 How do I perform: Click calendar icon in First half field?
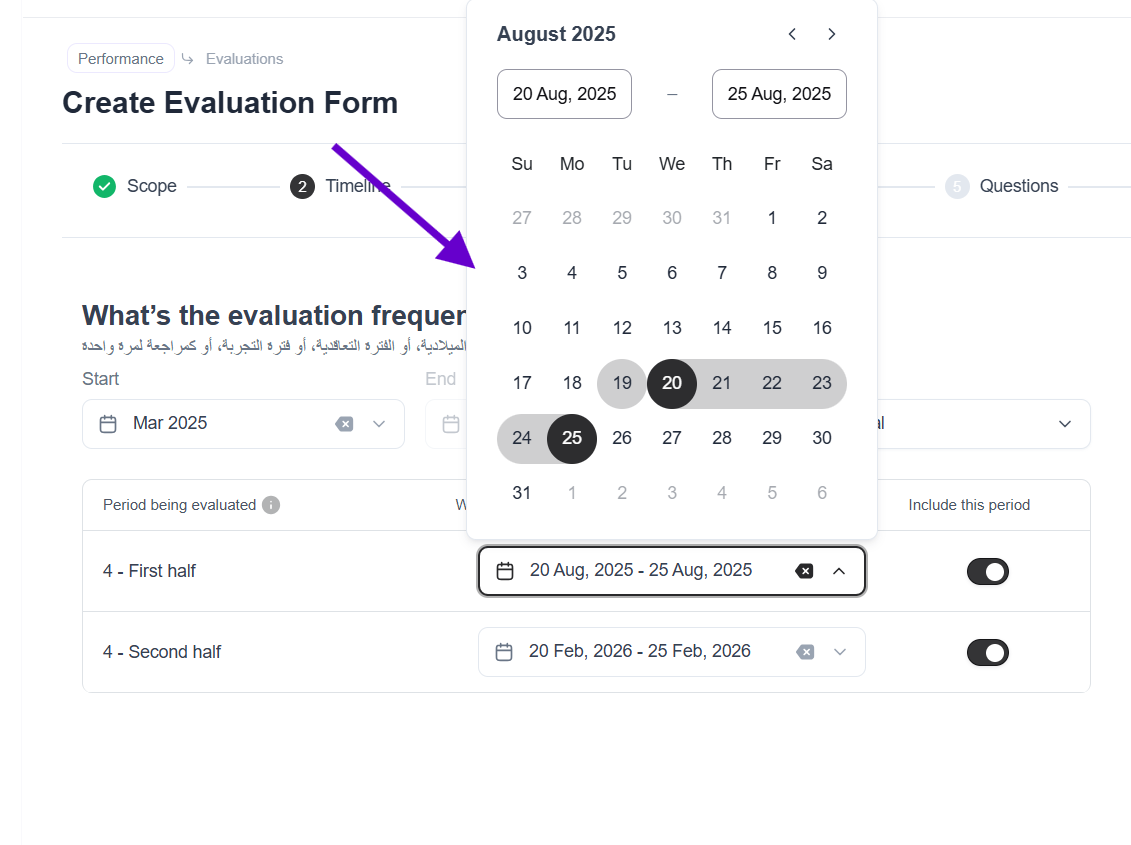tap(506, 571)
